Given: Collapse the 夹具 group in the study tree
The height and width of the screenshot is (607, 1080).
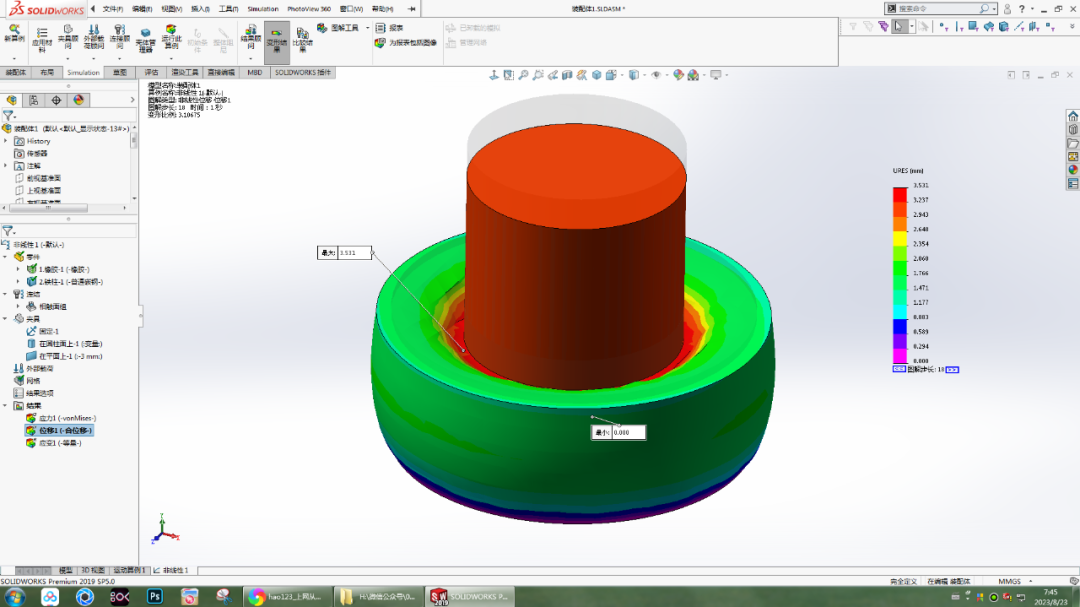Looking at the screenshot, I should tap(6, 316).
